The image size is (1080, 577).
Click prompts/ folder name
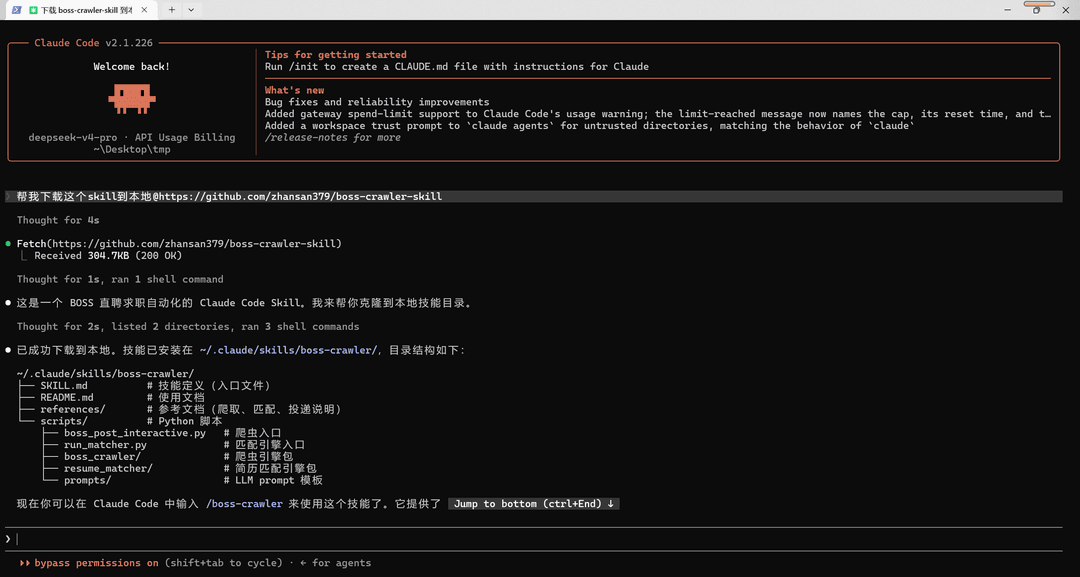click(x=87, y=480)
